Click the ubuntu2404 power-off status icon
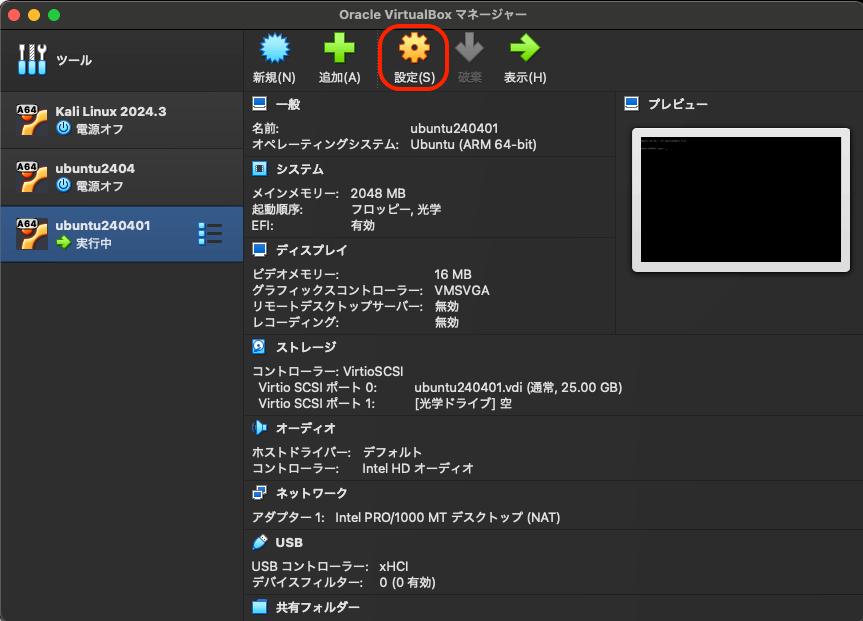Image resolution: width=863 pixels, height=621 pixels. 64,186
